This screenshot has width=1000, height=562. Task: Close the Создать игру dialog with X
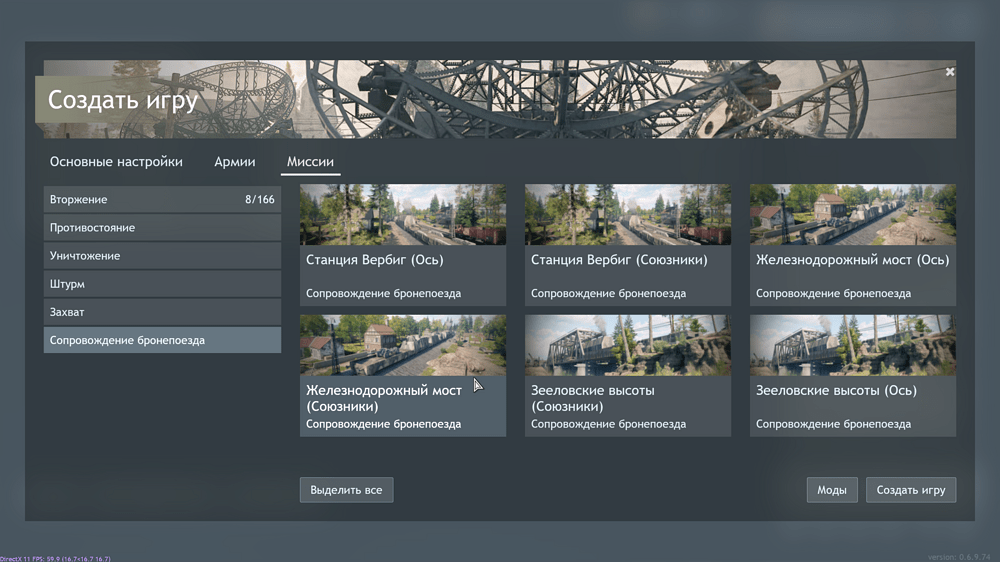pos(950,72)
